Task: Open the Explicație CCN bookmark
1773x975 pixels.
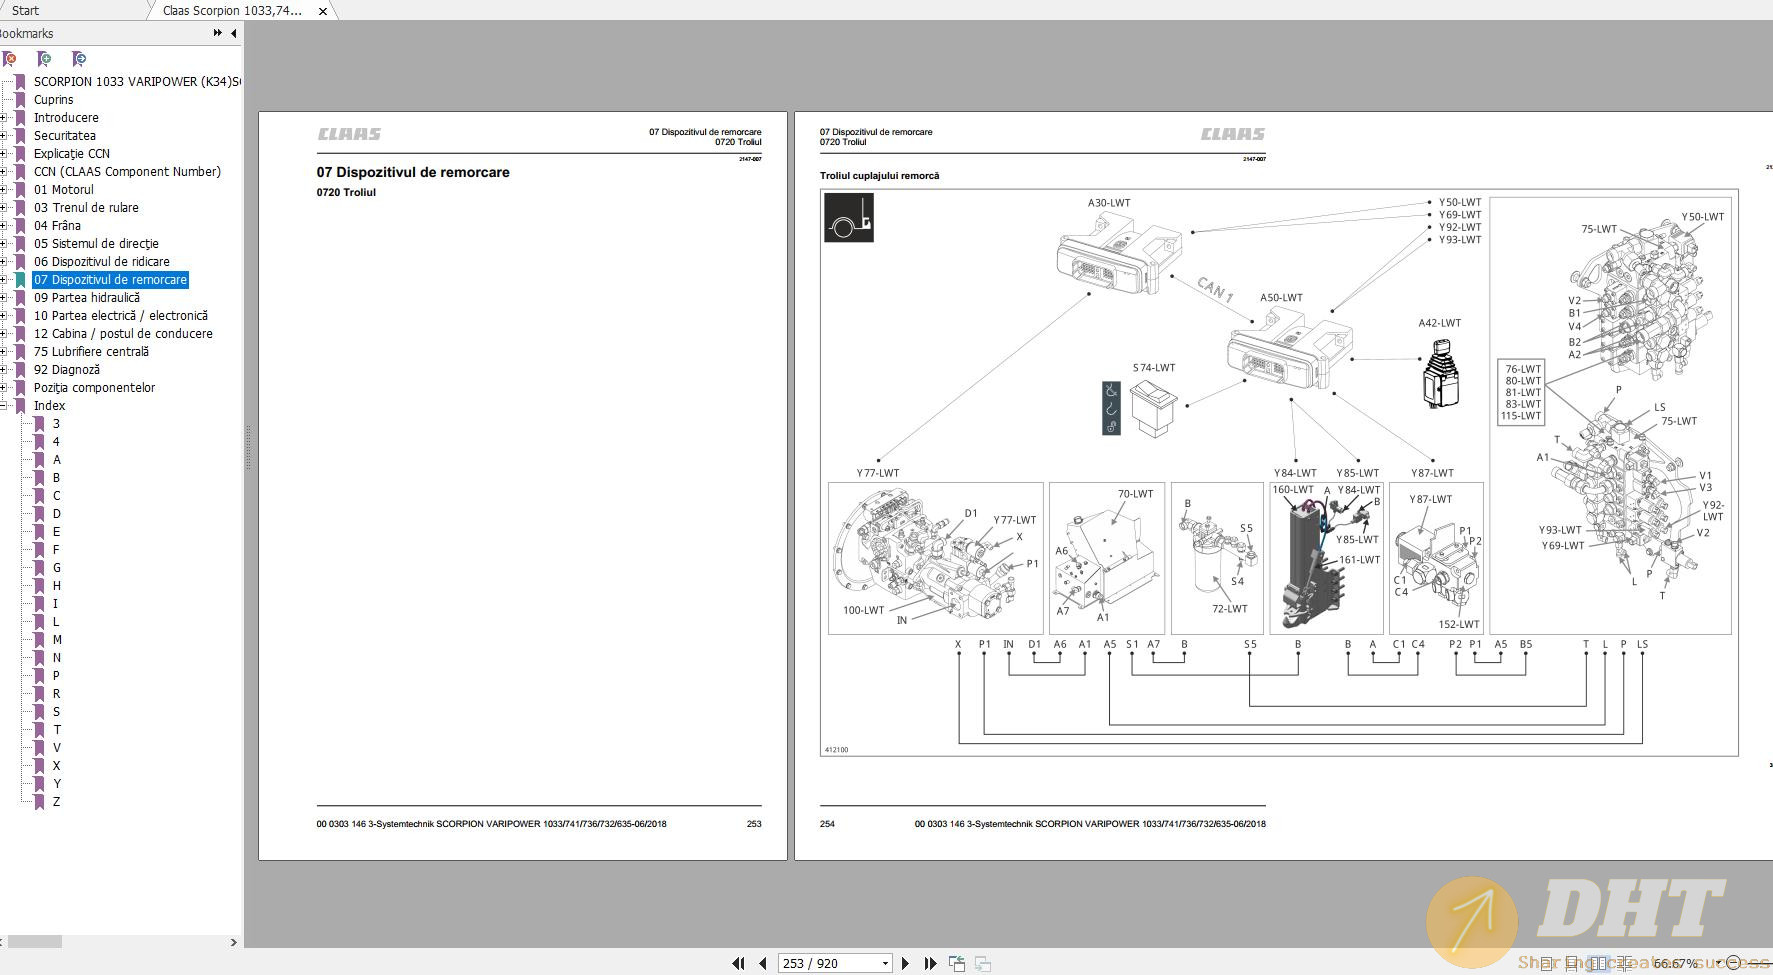Action: pos(72,153)
